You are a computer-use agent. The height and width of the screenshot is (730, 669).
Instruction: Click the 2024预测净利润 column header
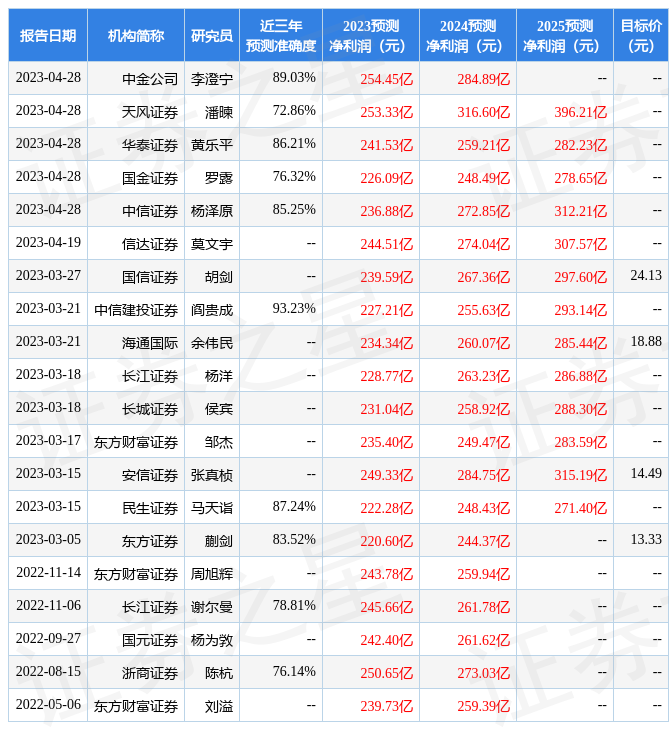click(x=468, y=35)
